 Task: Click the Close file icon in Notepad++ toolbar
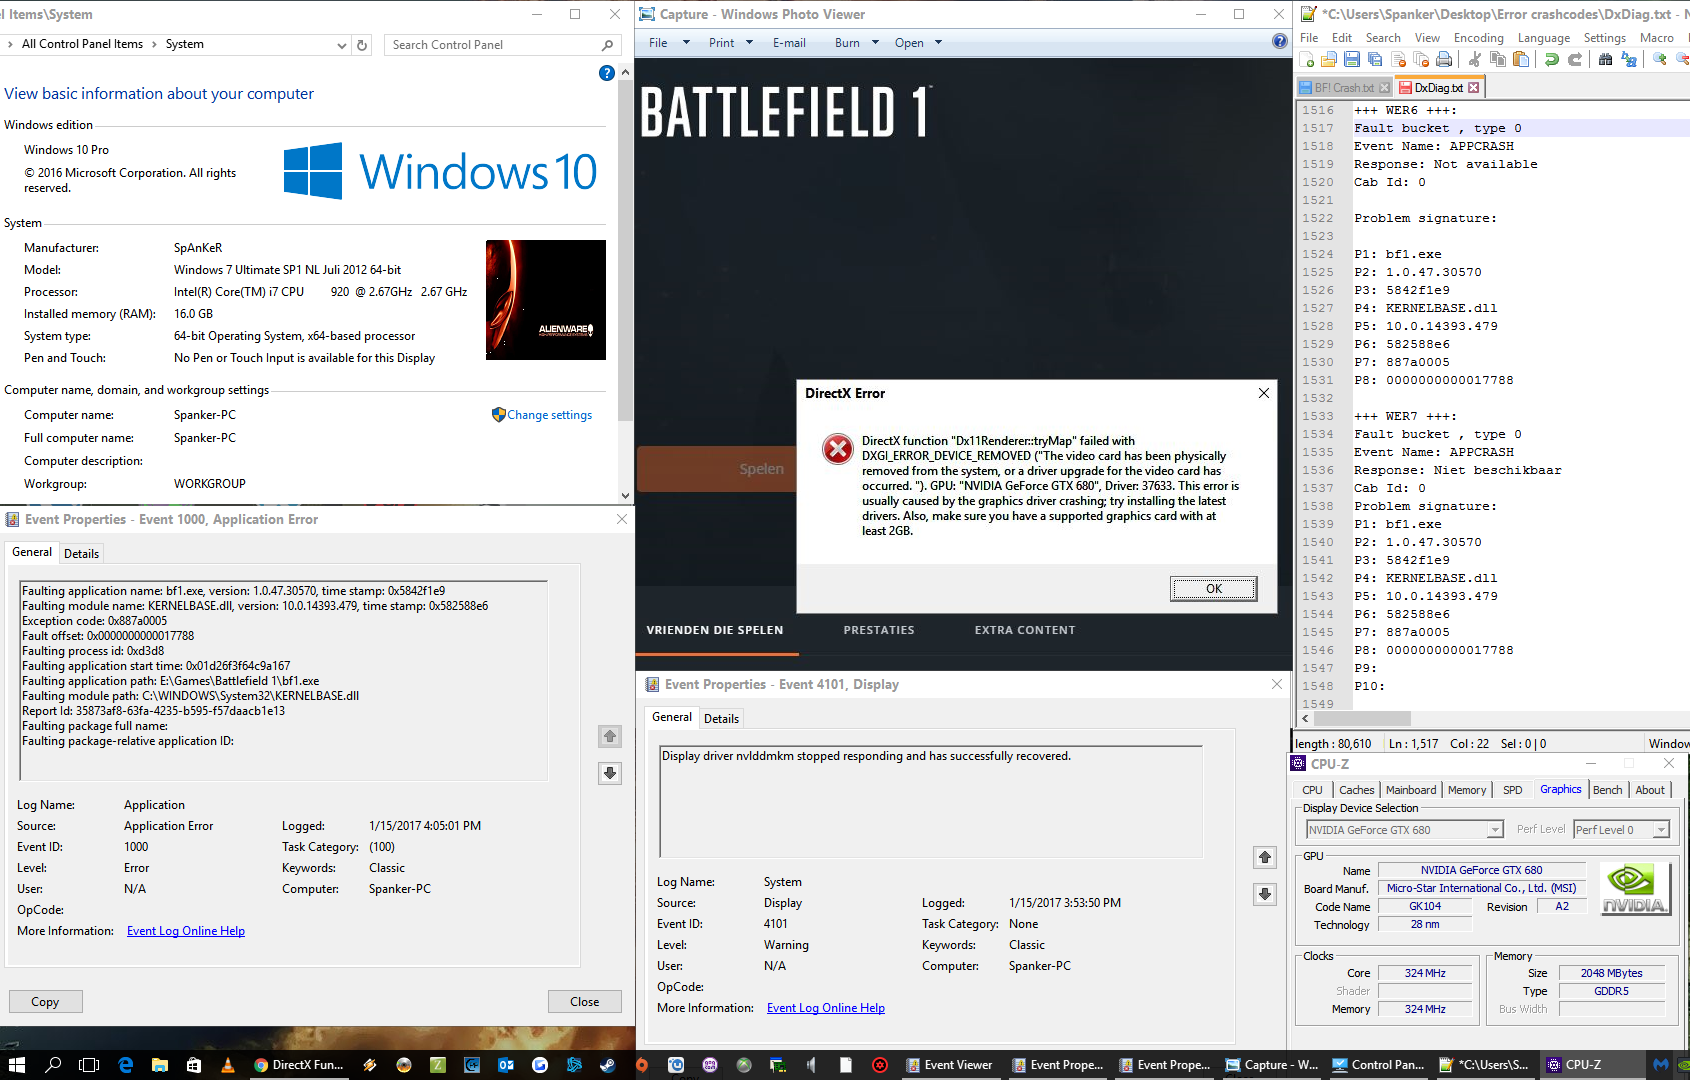tap(1398, 60)
